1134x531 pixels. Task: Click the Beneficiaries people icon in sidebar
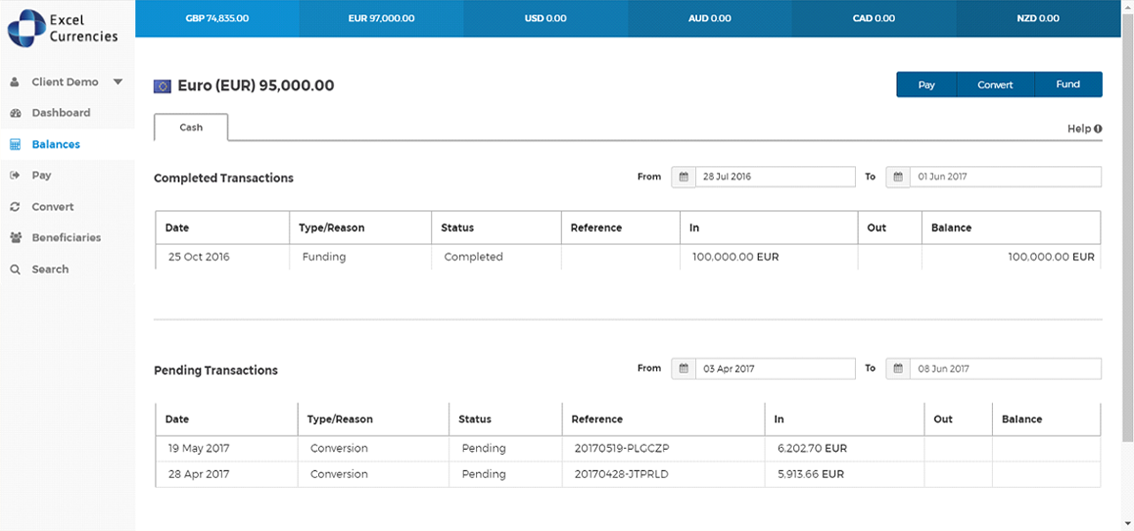[15, 238]
